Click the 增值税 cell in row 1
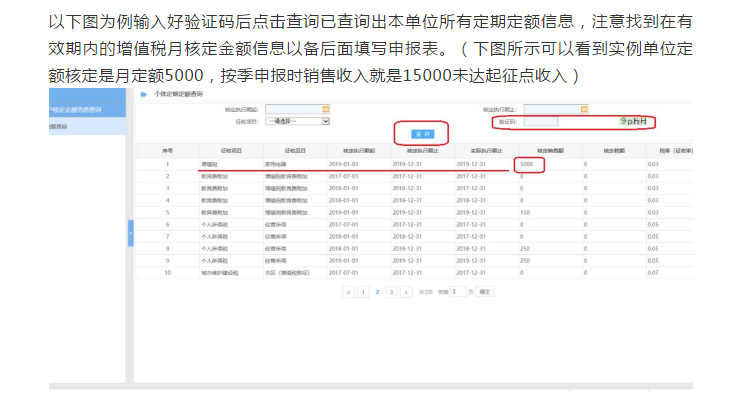Screen dimensions: 751x415 (209, 164)
